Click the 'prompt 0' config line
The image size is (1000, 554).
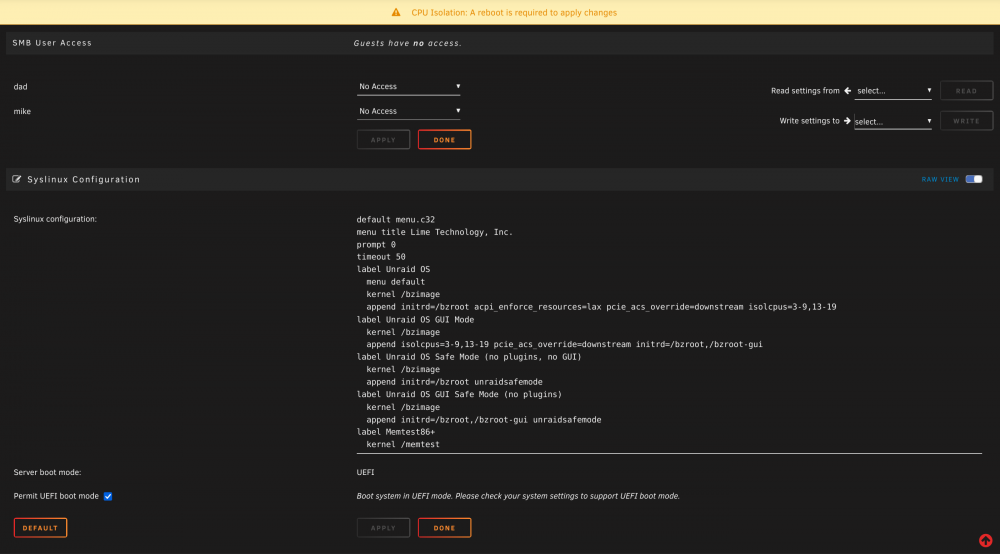376,244
